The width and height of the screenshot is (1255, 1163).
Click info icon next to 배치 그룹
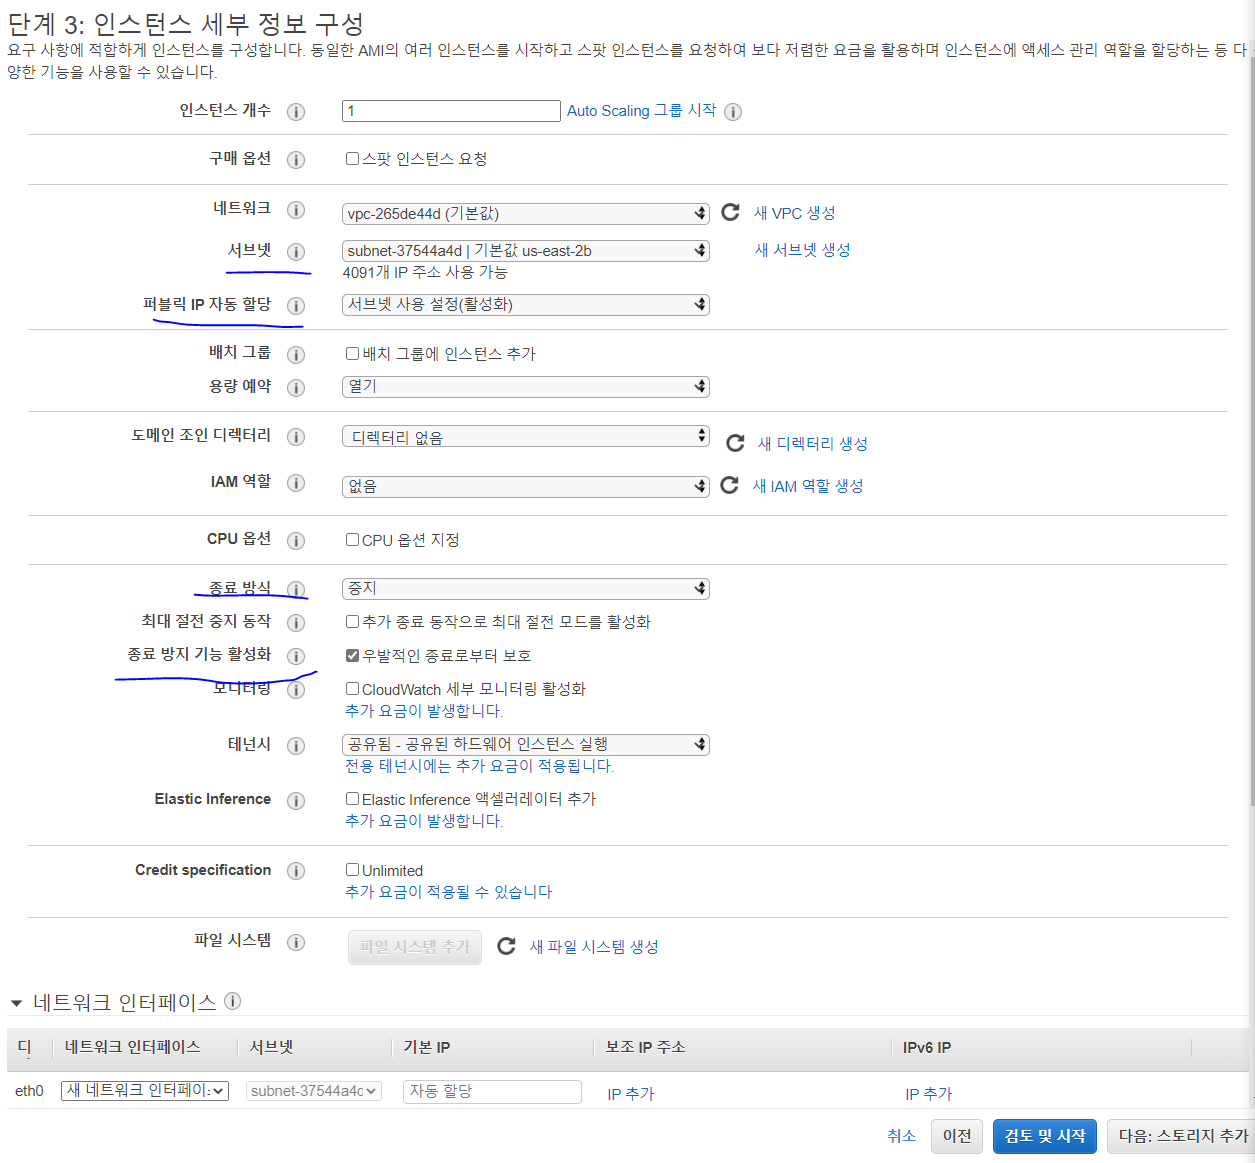pyautogui.click(x=296, y=355)
